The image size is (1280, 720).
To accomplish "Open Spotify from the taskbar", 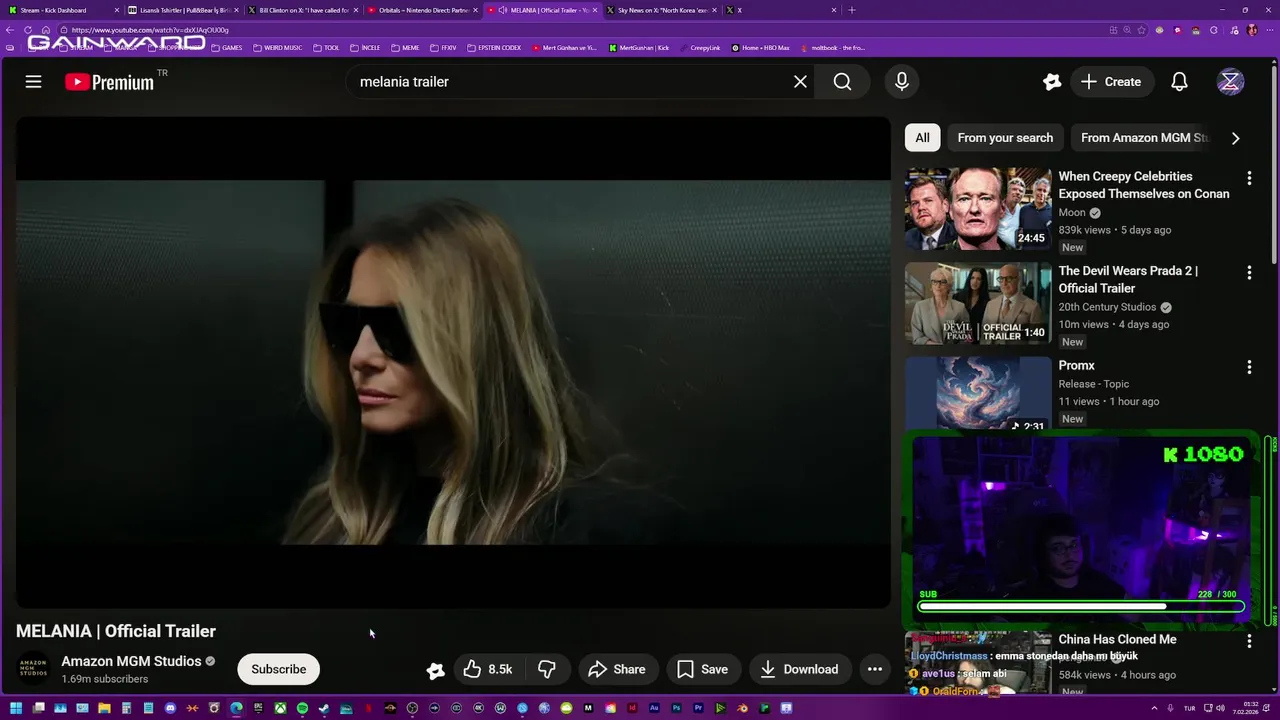I will tap(302, 708).
